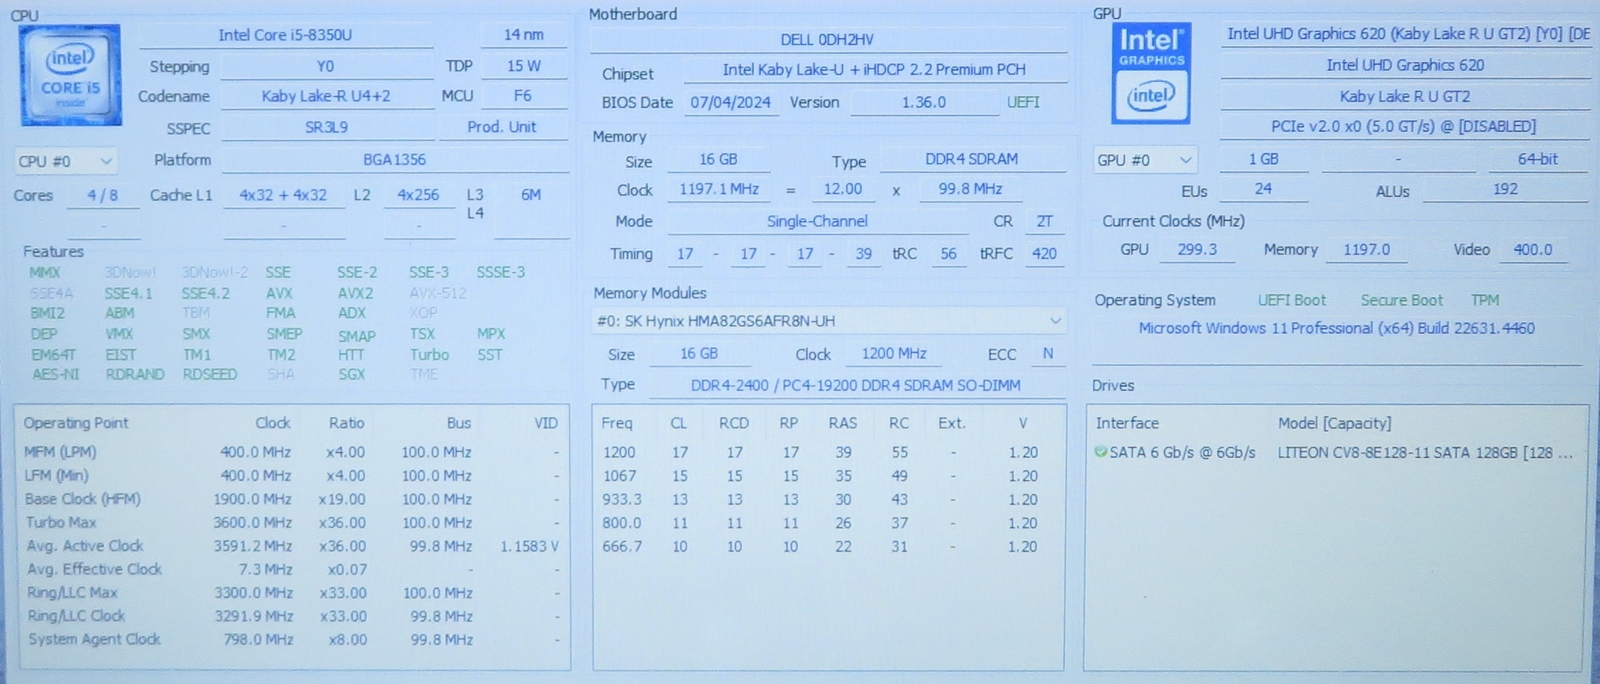Click the GPU clock 299.3 value

point(1197,250)
